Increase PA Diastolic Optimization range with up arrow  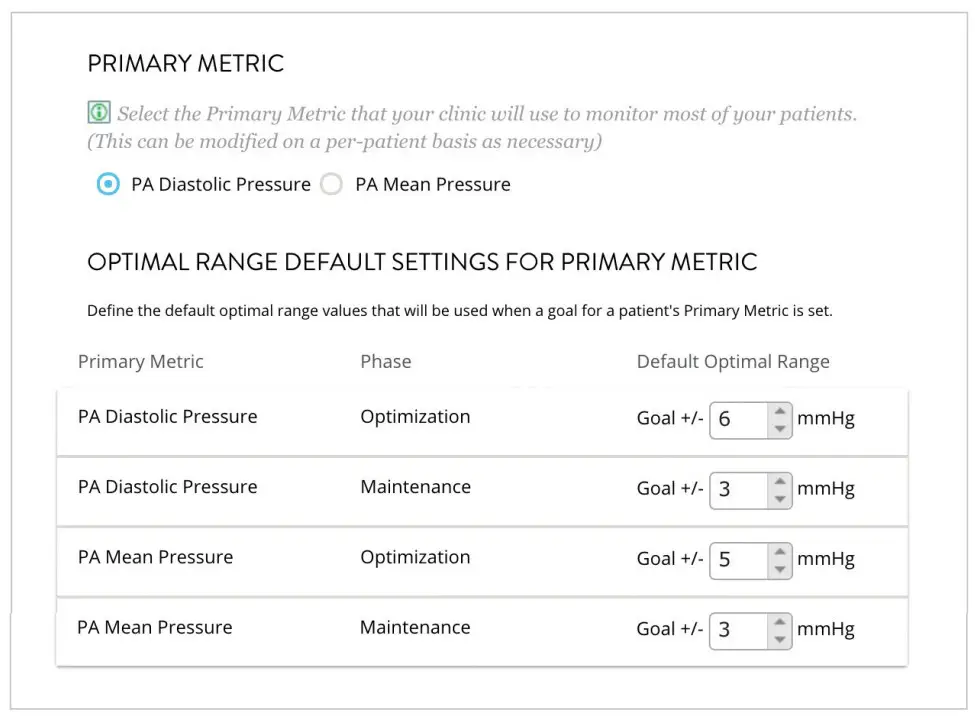pyautogui.click(x=779, y=411)
